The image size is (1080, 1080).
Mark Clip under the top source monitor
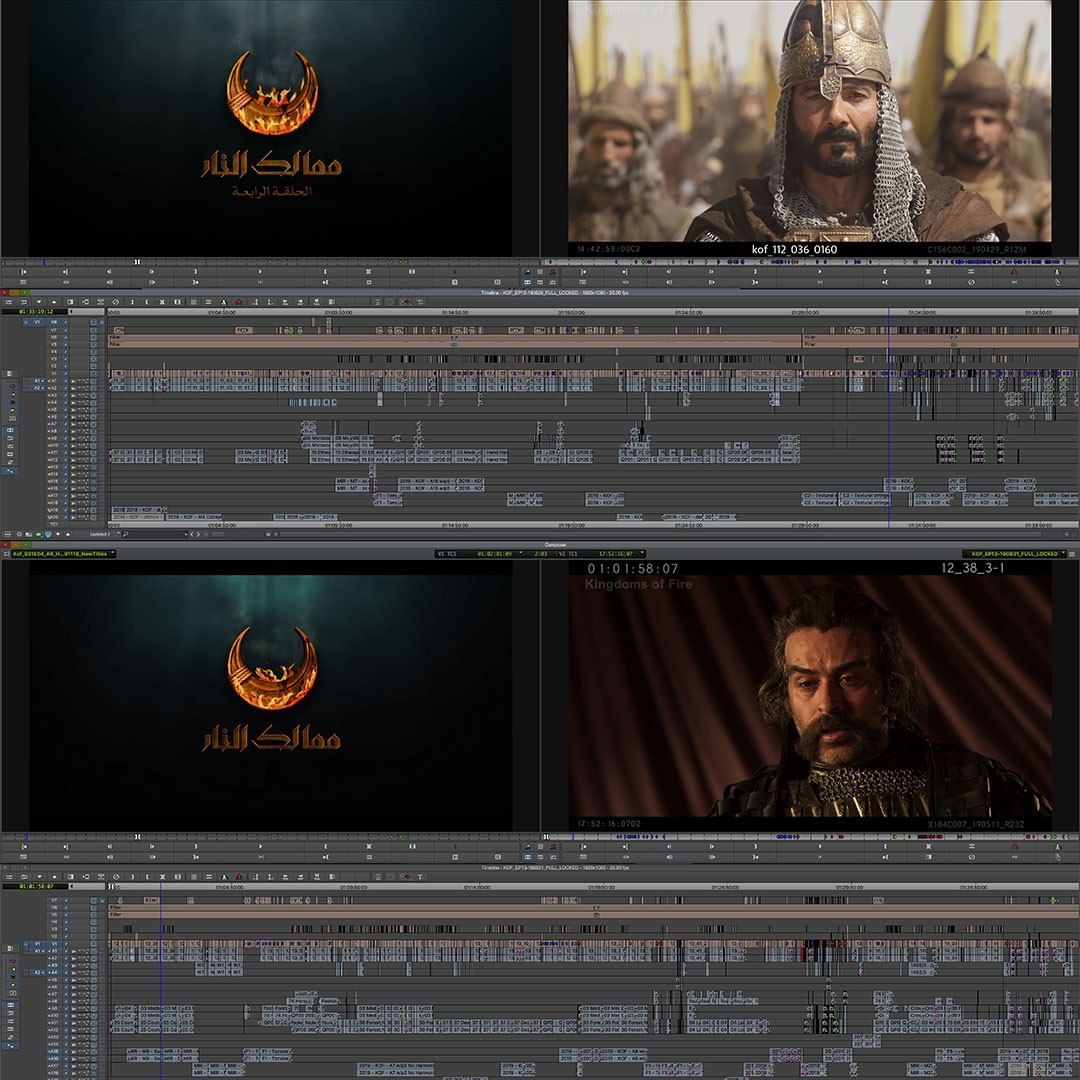368,272
